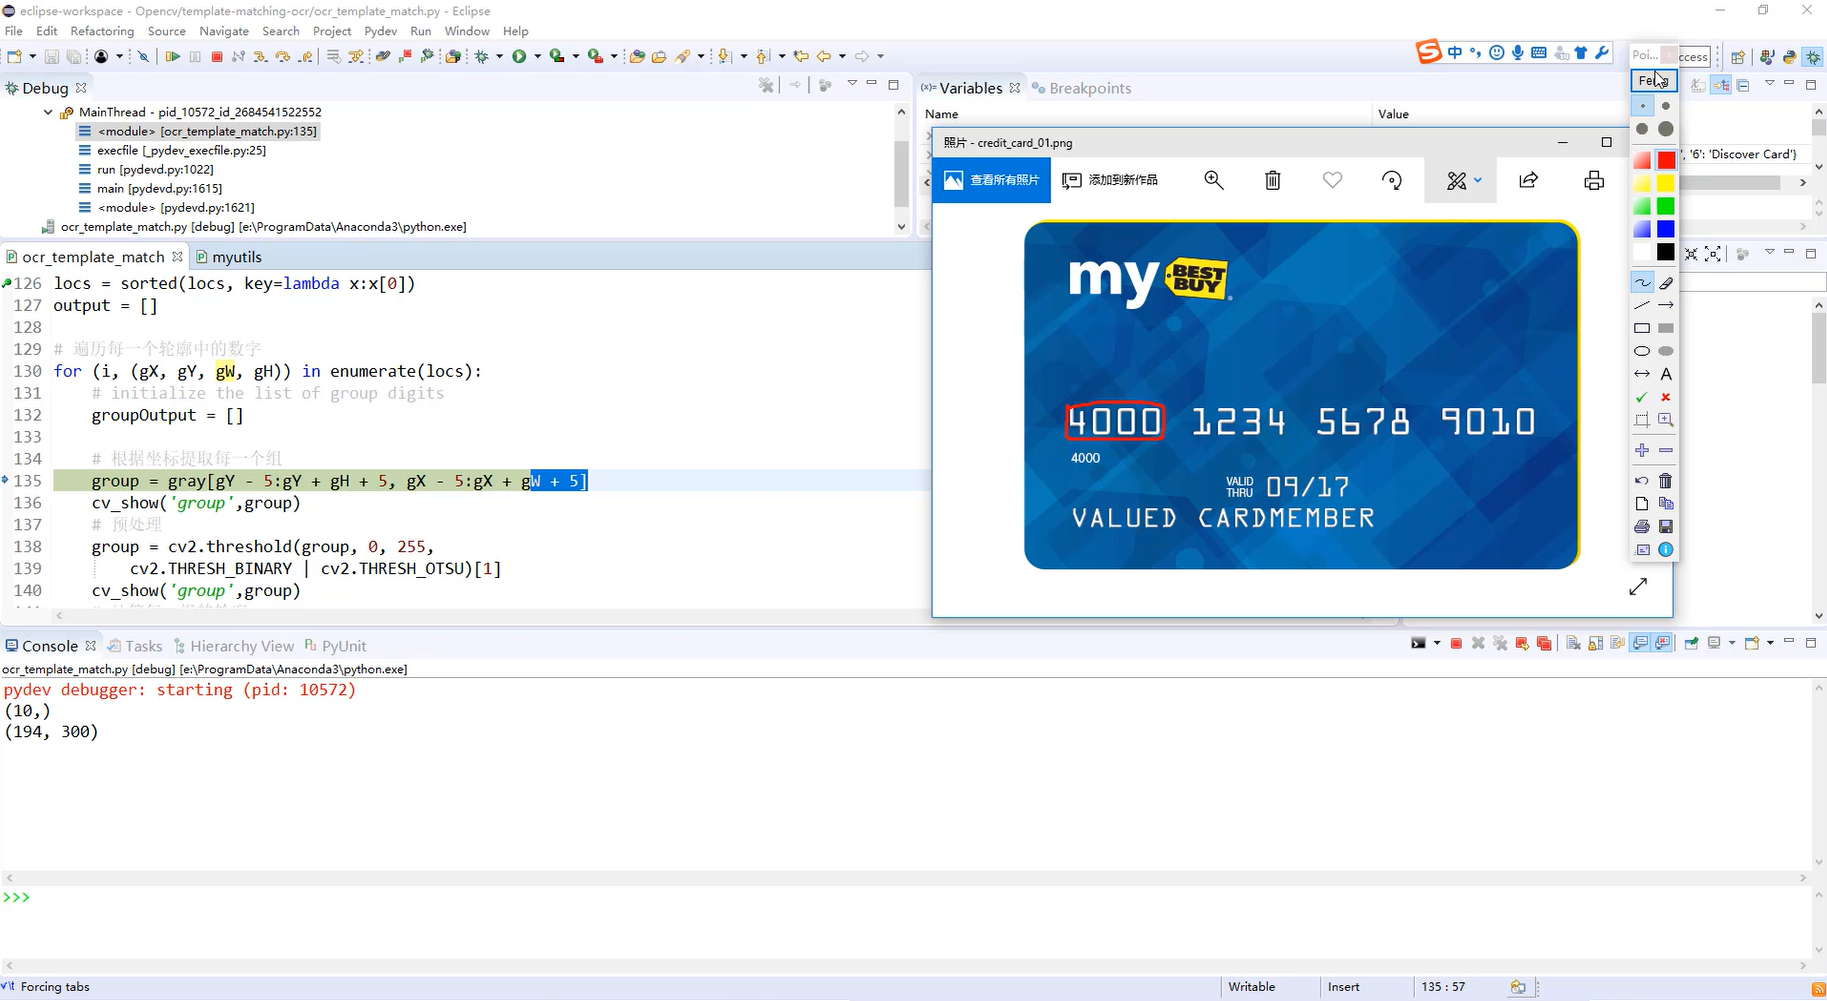Select the smallest pen size dot in the palette

[1642, 105]
